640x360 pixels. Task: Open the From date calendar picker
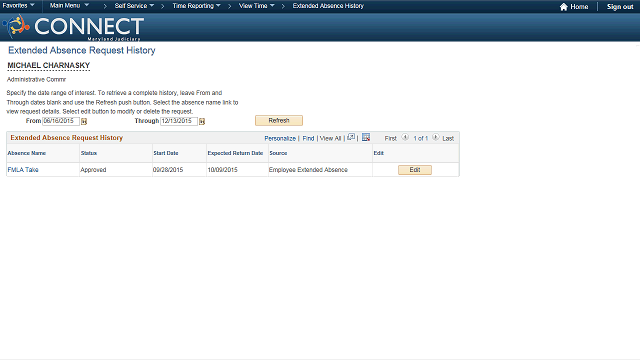click(x=84, y=121)
